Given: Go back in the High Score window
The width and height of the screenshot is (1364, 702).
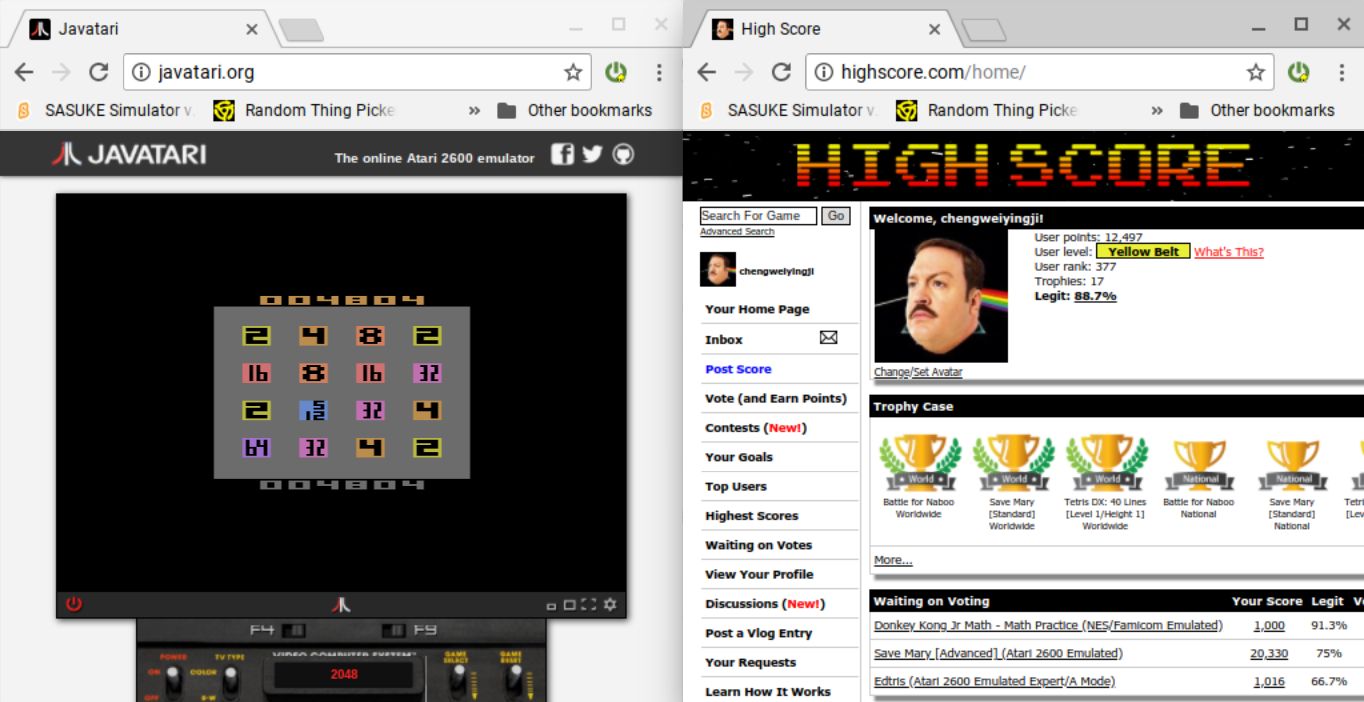Looking at the screenshot, I should point(706,72).
